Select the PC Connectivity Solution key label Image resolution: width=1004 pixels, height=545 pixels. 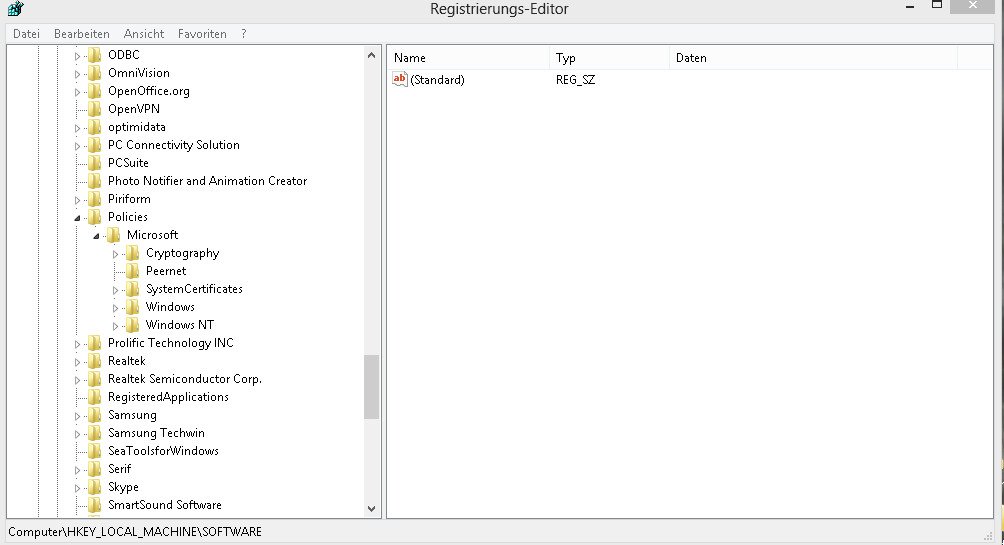coord(174,145)
